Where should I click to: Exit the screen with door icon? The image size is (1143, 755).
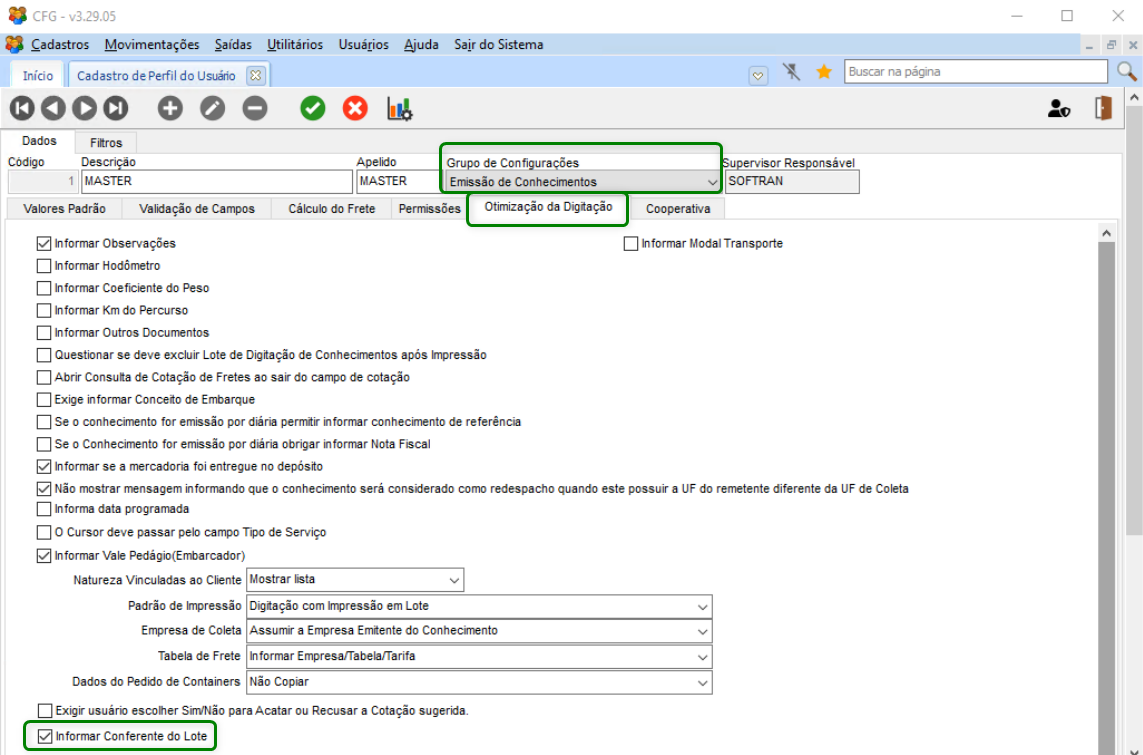tap(1103, 109)
